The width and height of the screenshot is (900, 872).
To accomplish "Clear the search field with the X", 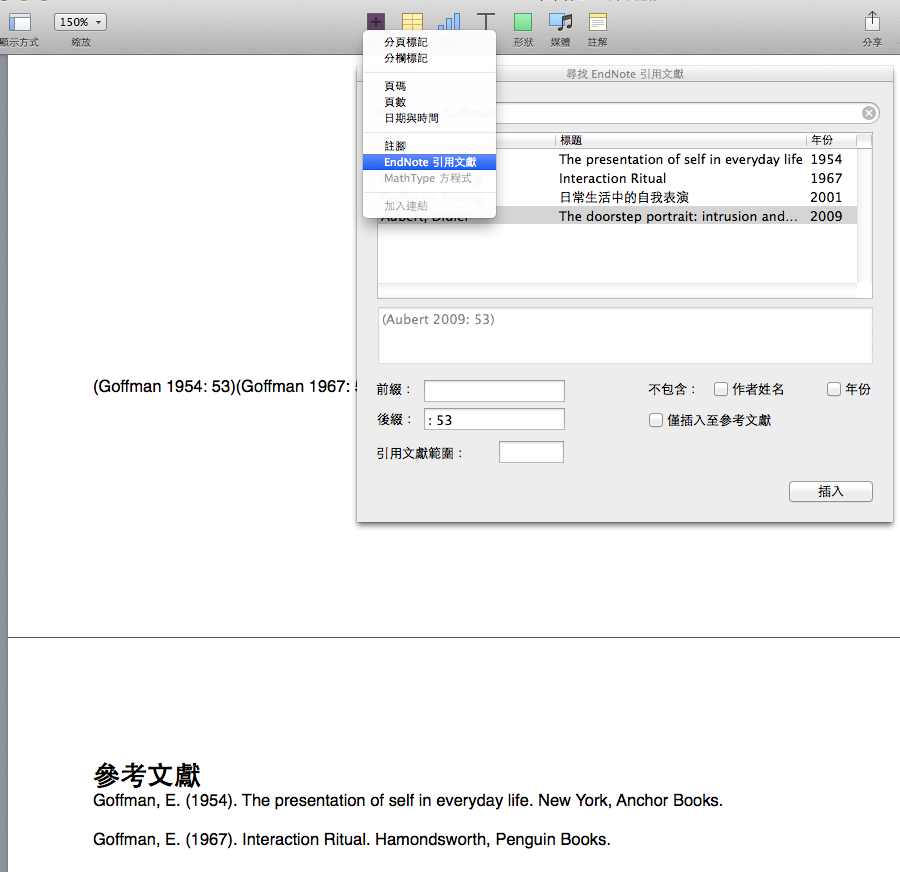I will 868,112.
